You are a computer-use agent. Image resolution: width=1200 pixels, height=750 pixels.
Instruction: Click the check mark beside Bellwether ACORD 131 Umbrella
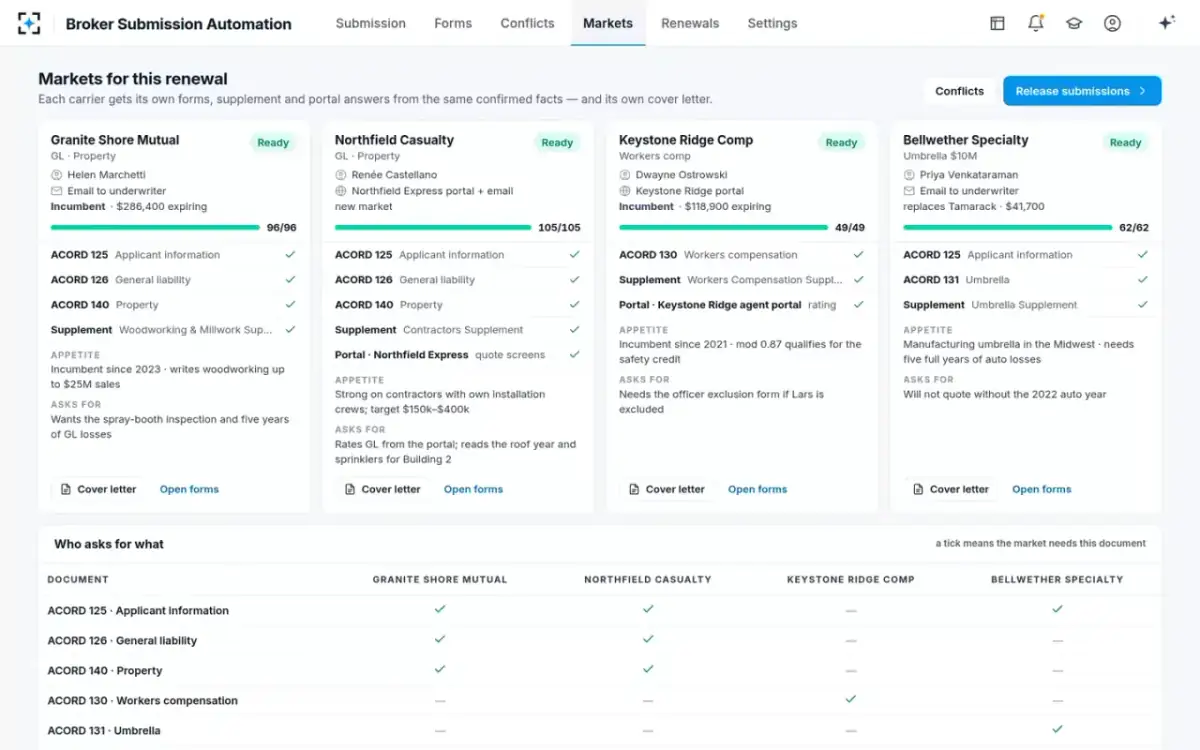(1142, 280)
